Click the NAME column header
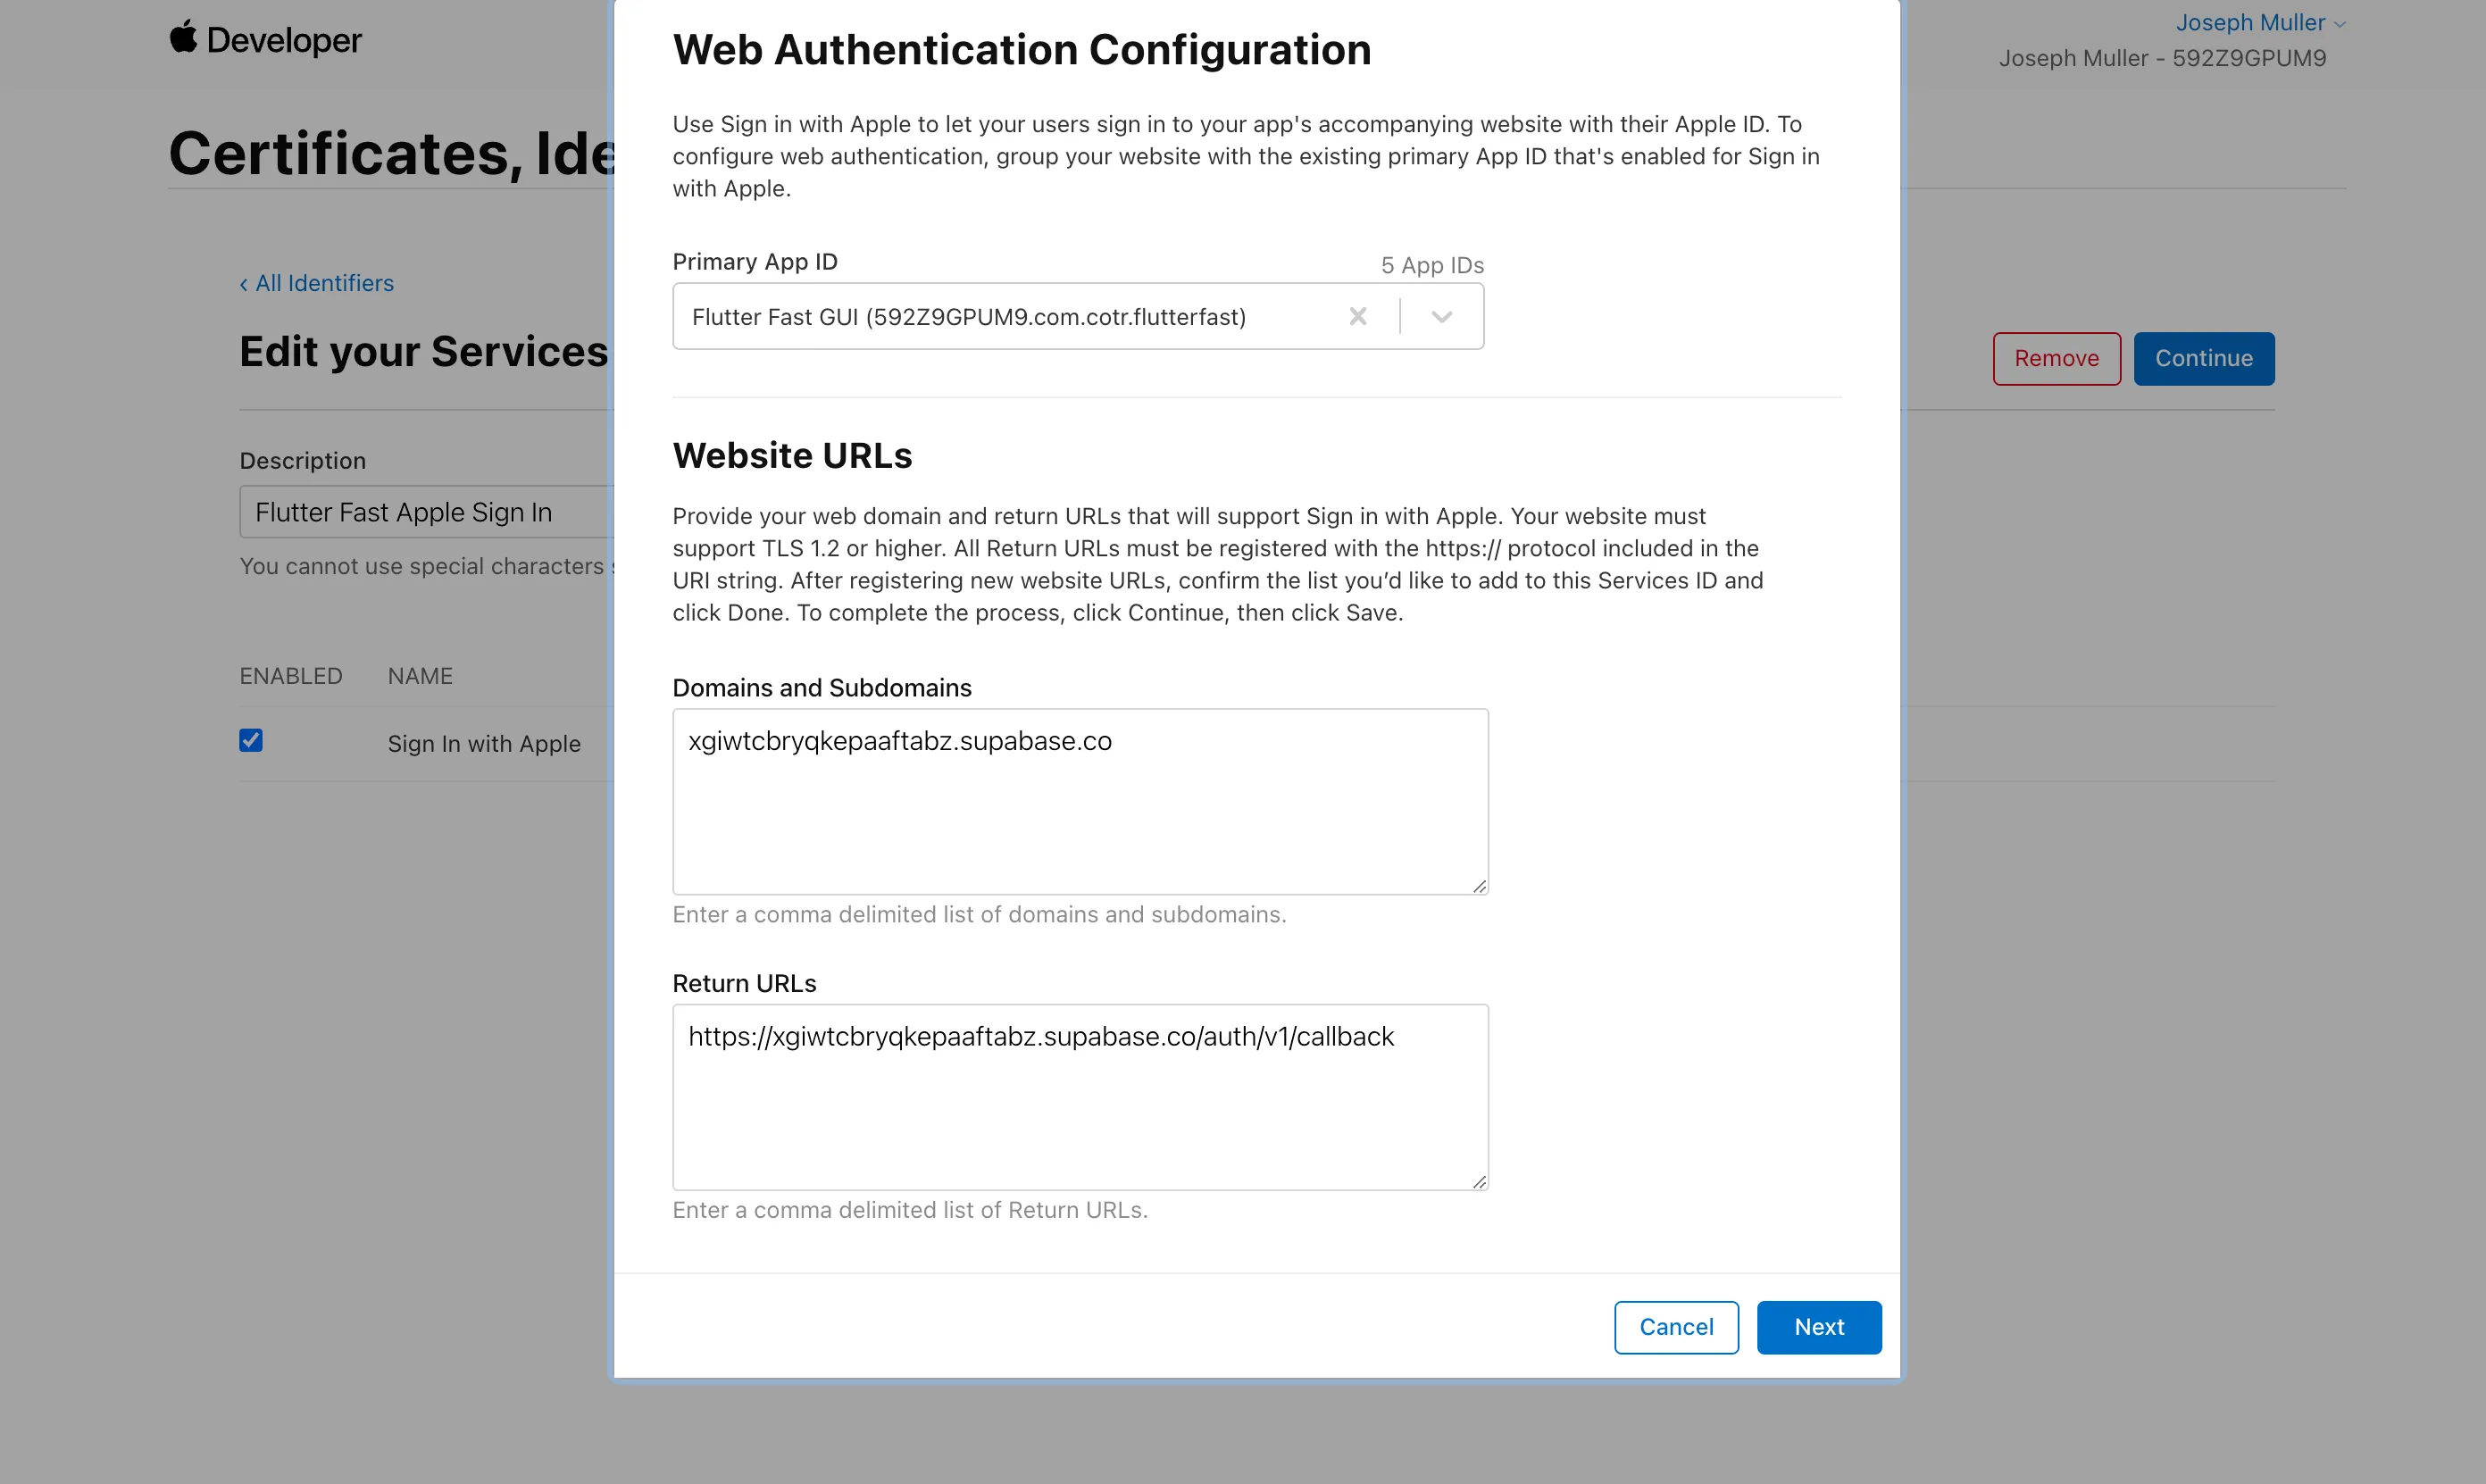Screen dimensions: 2486x1484 pos(420,676)
